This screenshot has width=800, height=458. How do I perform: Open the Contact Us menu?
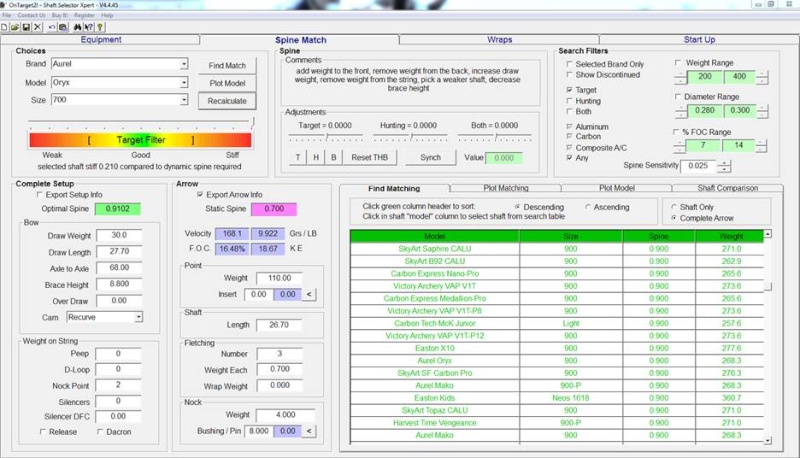coord(32,15)
